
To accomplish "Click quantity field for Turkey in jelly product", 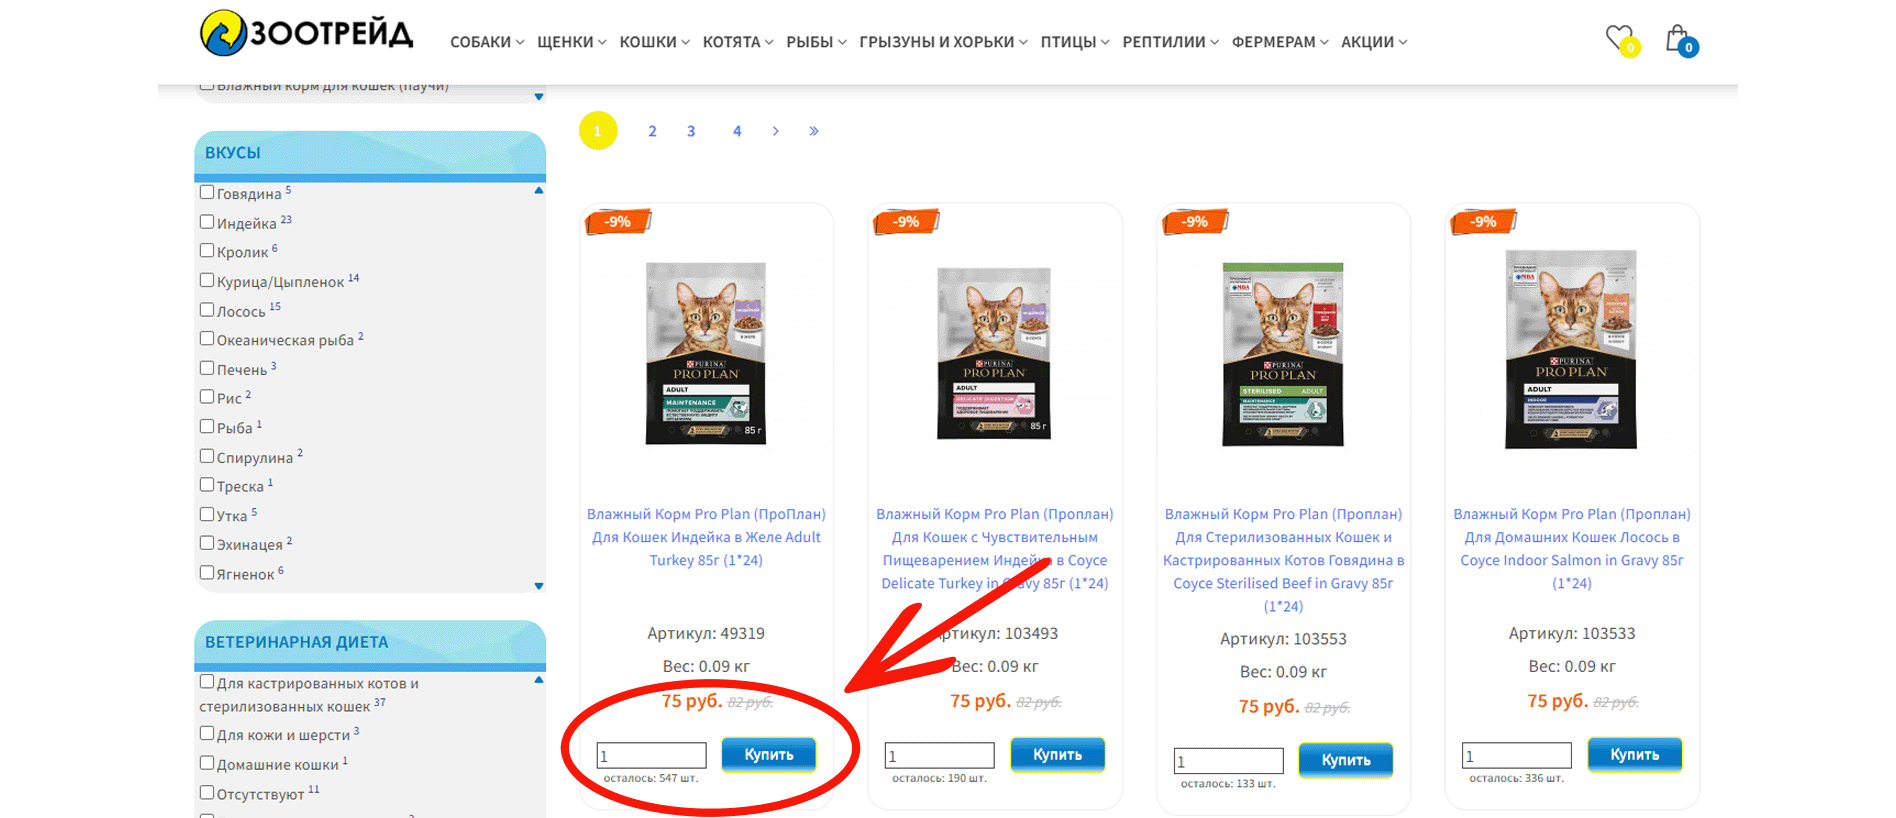I will pos(651,755).
